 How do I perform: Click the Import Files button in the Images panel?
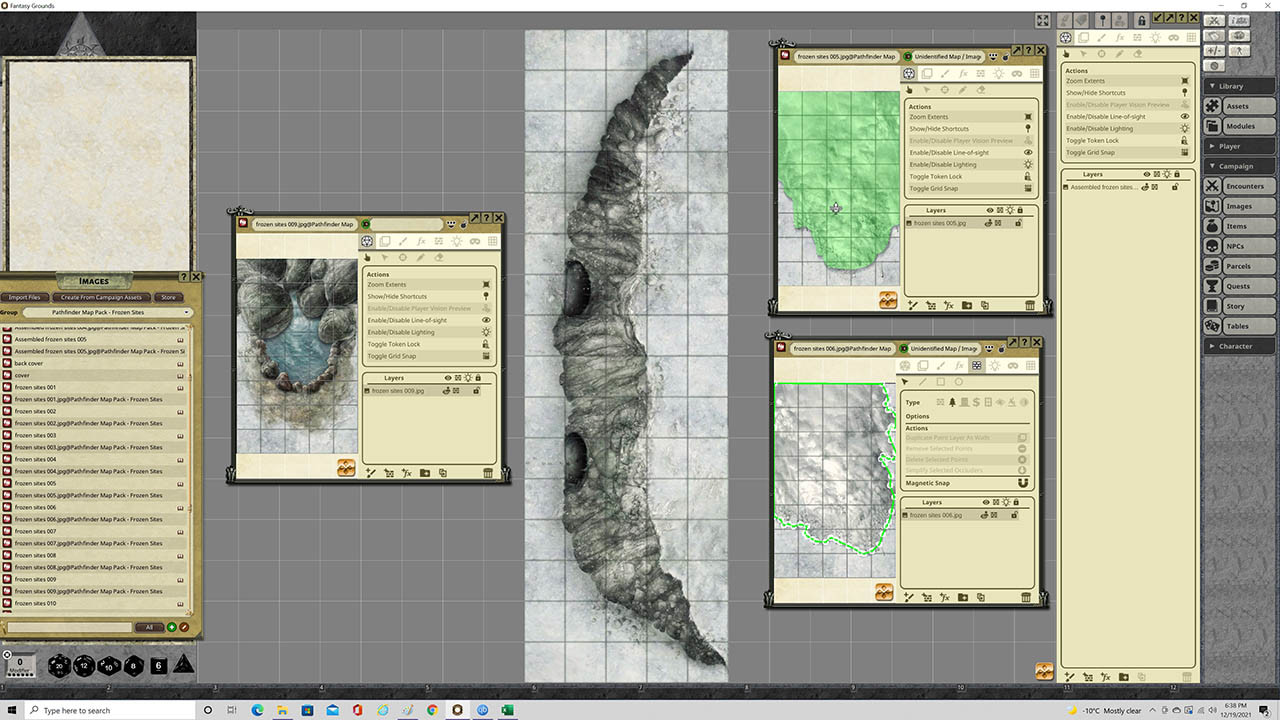[25, 297]
